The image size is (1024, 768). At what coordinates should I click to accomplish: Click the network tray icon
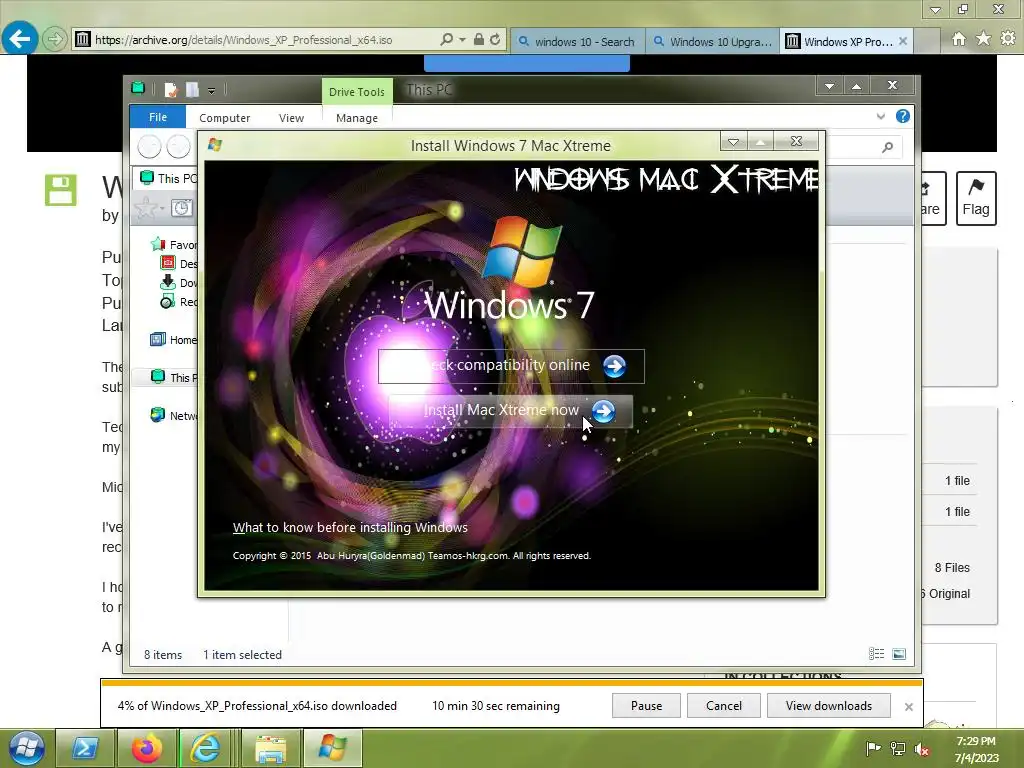tap(897, 748)
